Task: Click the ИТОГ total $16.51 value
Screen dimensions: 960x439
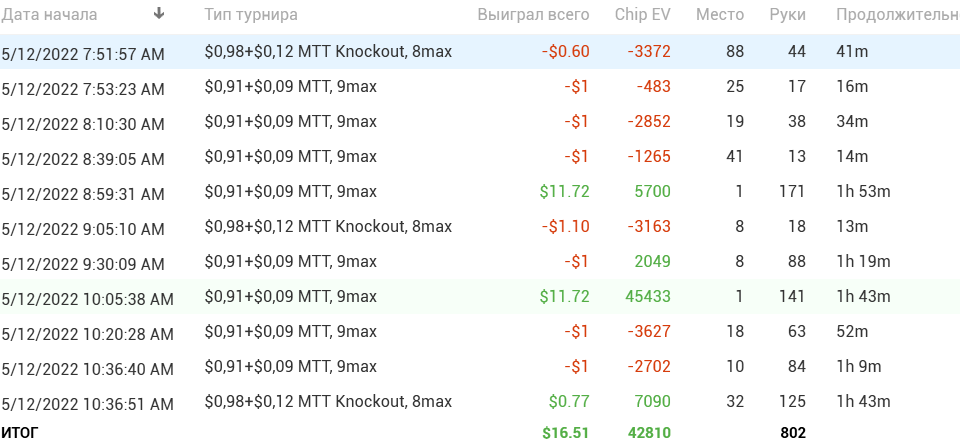Action: click(x=565, y=432)
